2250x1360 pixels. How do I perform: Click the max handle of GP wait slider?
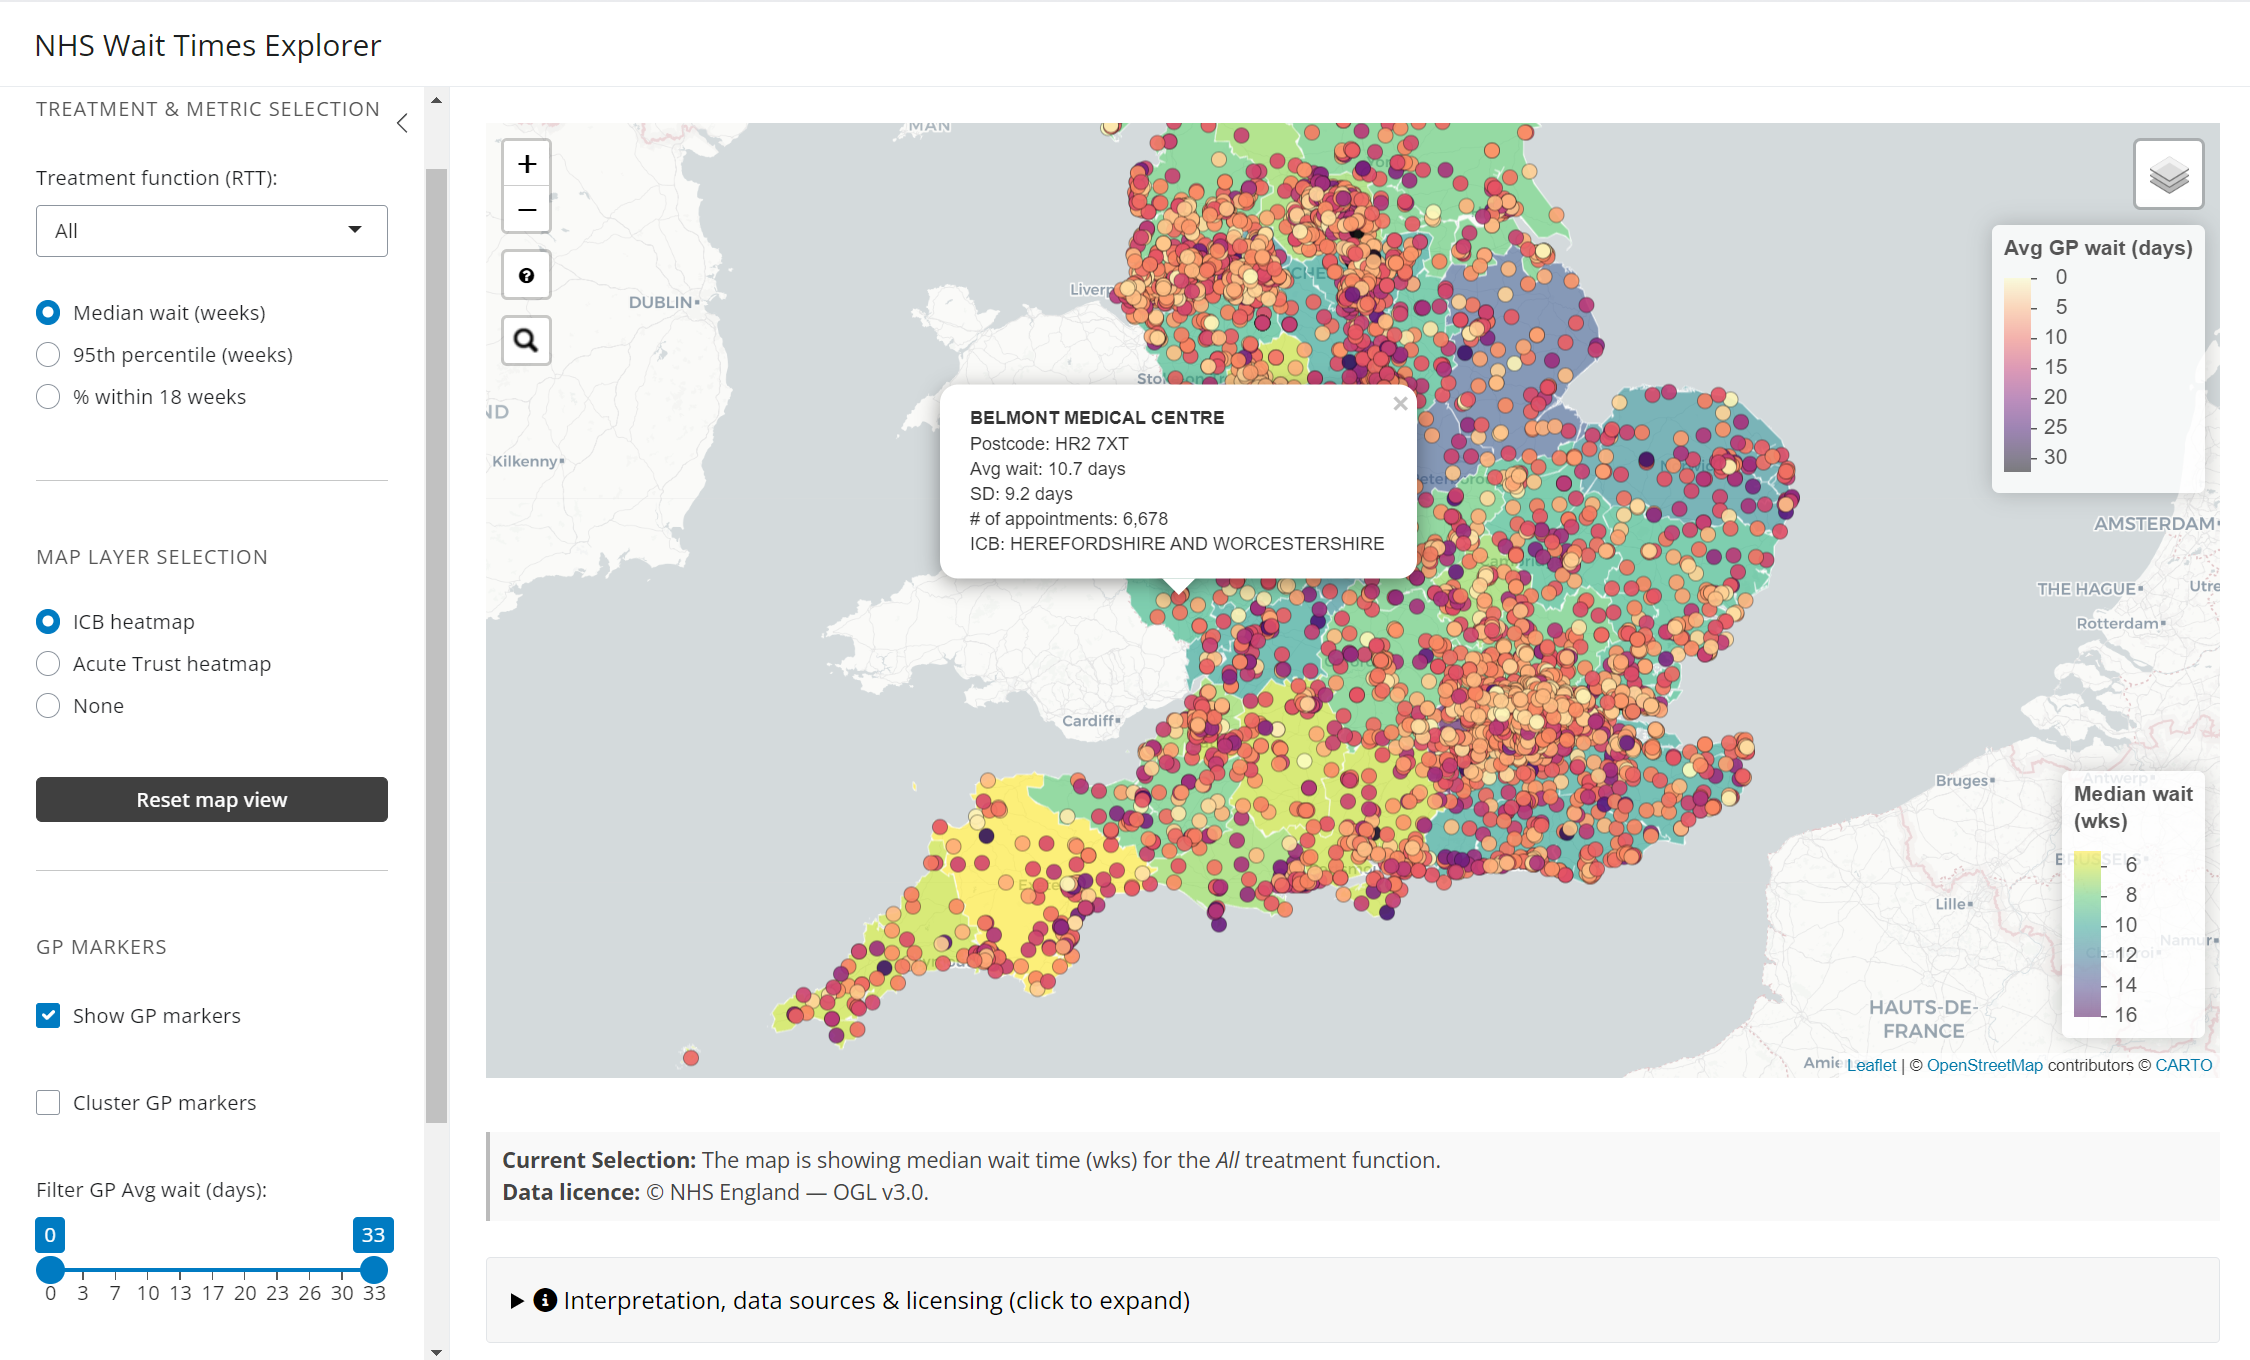374,1270
